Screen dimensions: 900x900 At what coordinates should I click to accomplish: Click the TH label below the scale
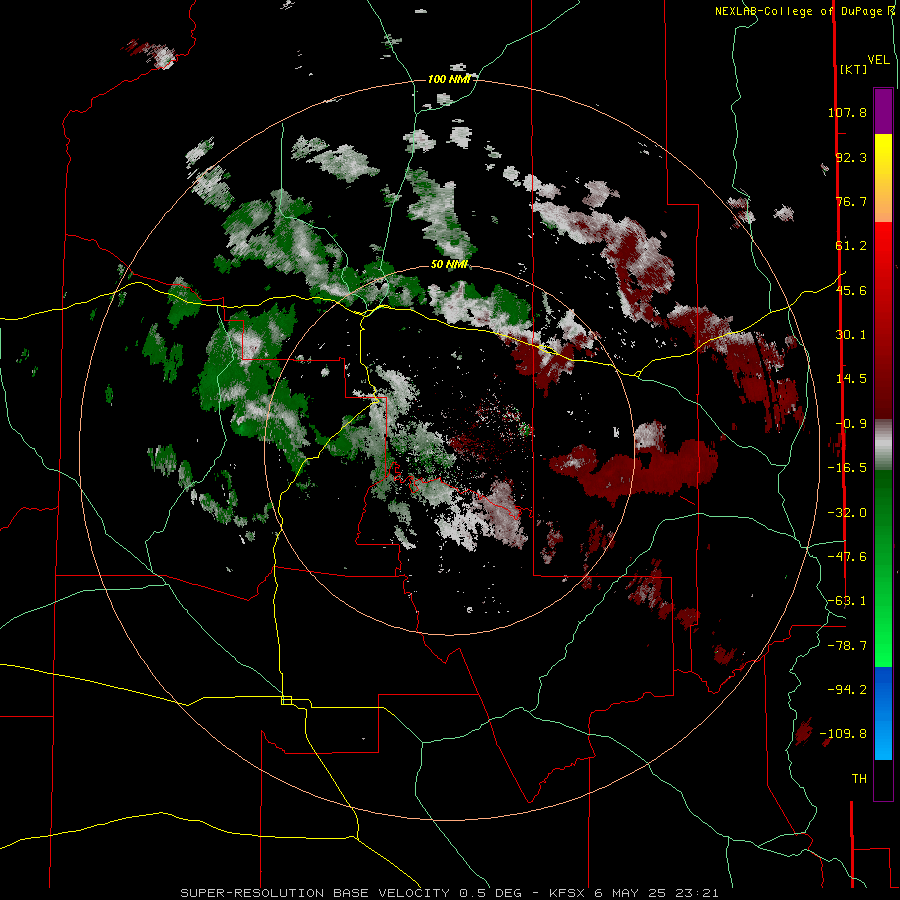pyautogui.click(x=859, y=779)
